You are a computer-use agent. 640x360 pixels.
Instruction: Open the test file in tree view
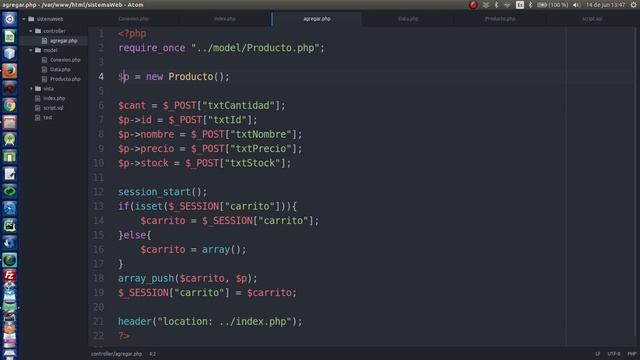pos(48,118)
